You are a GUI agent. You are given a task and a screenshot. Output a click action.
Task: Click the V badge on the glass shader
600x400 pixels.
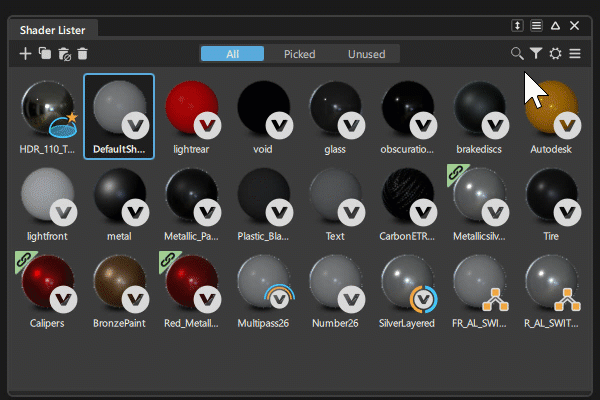351,125
